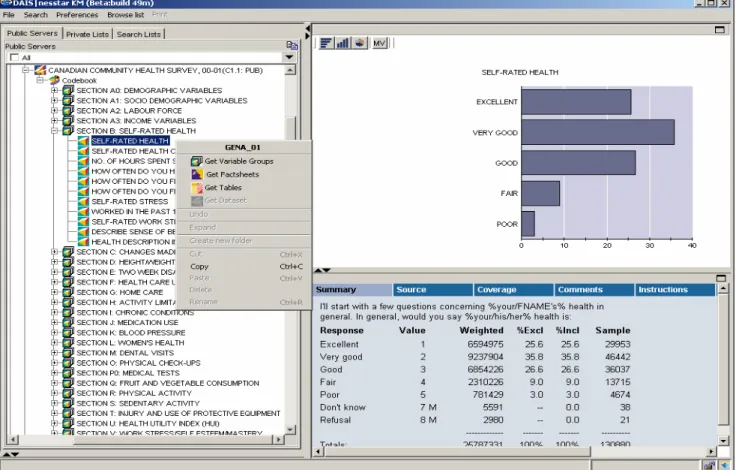This screenshot has height=470, width=736.
Task: Click SECTION K Blood Pressure group icon
Action: pos(68,332)
